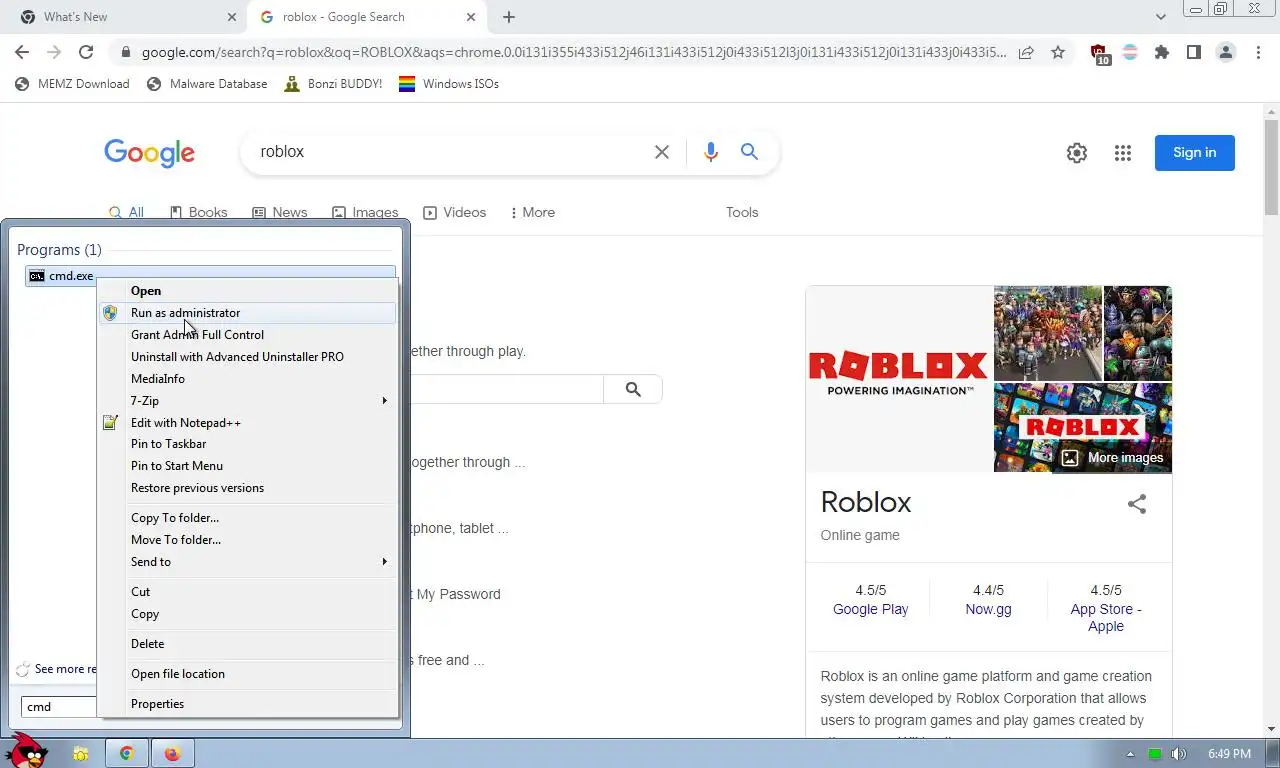The width and height of the screenshot is (1280, 768).
Task: Expand the More search options
Action: (x=533, y=212)
